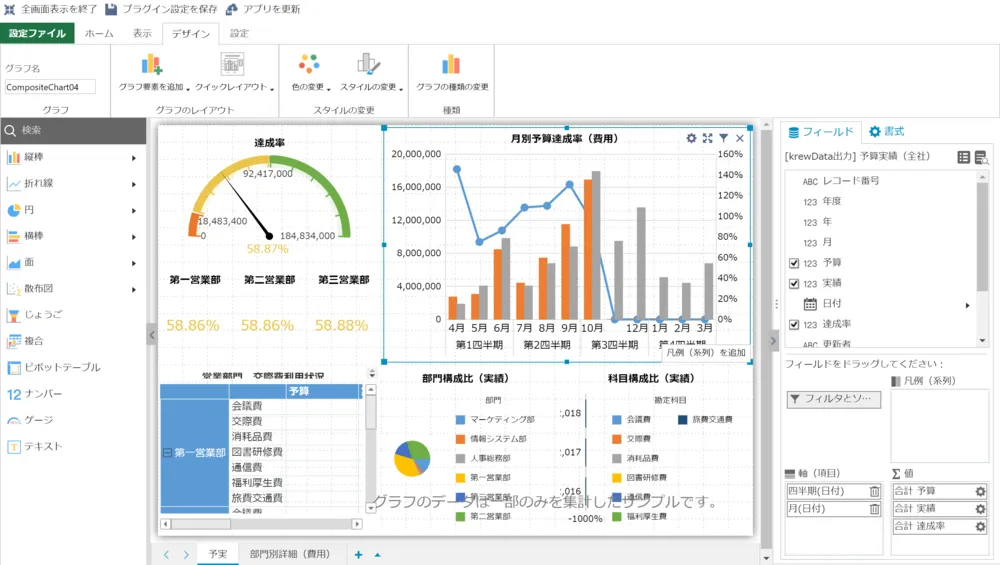
Task: Select 散布図 chart type
Action: coord(73,288)
